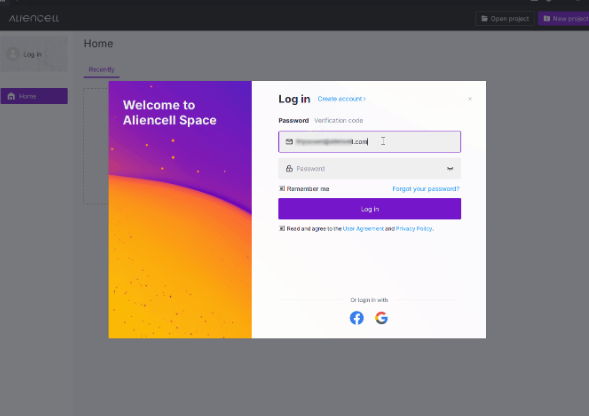Click the Aliencell logo
The width and height of the screenshot is (589, 416).
tap(34, 18)
